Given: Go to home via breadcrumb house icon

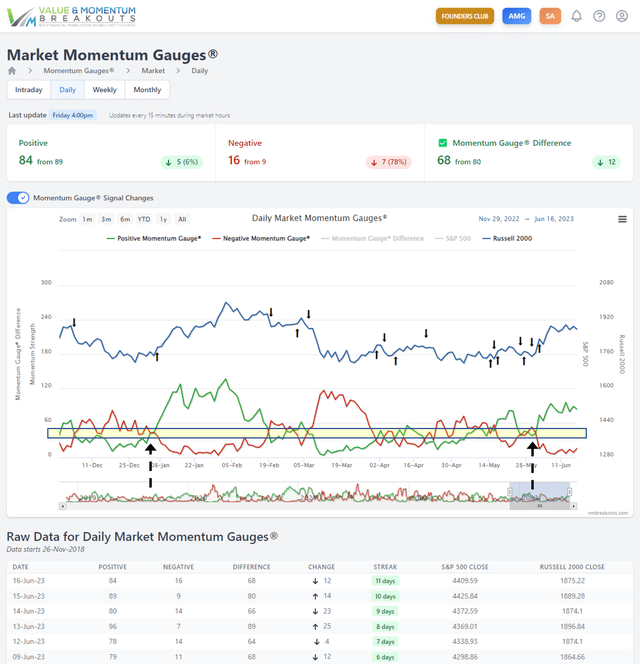Looking at the screenshot, I should coord(12,71).
